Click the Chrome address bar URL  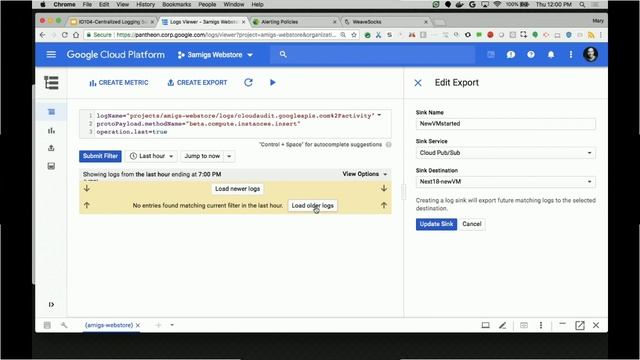(226, 35)
